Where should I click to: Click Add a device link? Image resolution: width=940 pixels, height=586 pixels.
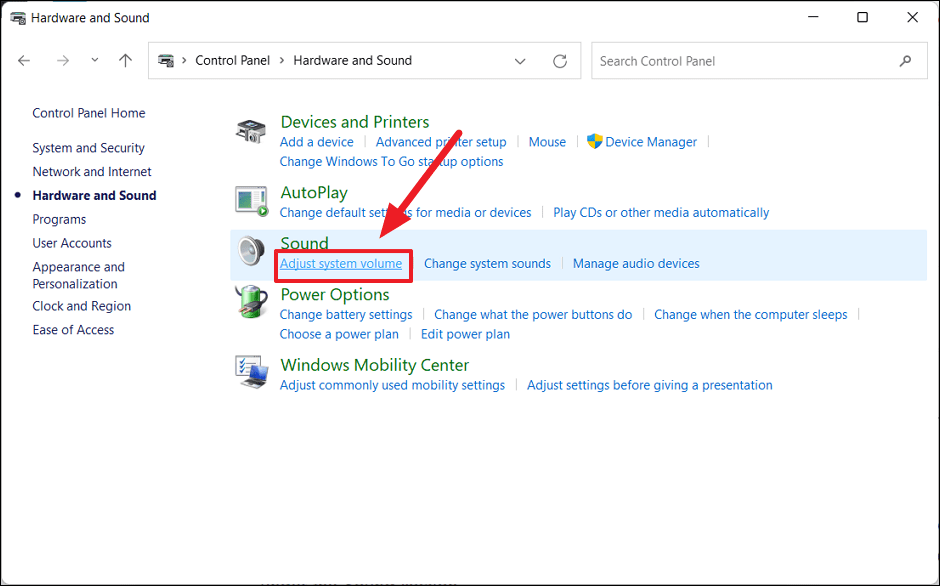317,142
